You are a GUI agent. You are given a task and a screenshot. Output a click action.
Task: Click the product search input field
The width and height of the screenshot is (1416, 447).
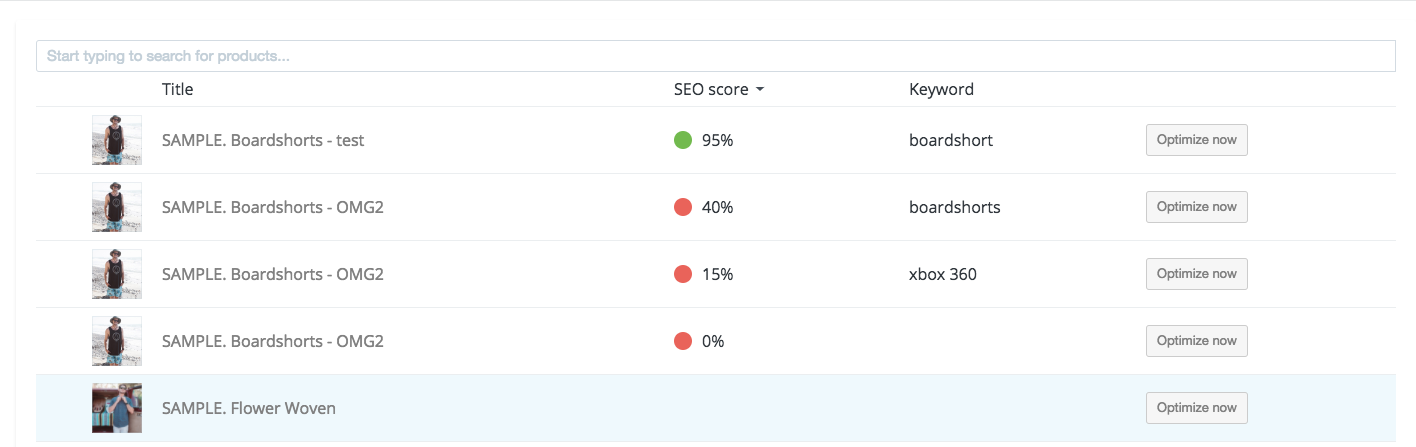715,56
